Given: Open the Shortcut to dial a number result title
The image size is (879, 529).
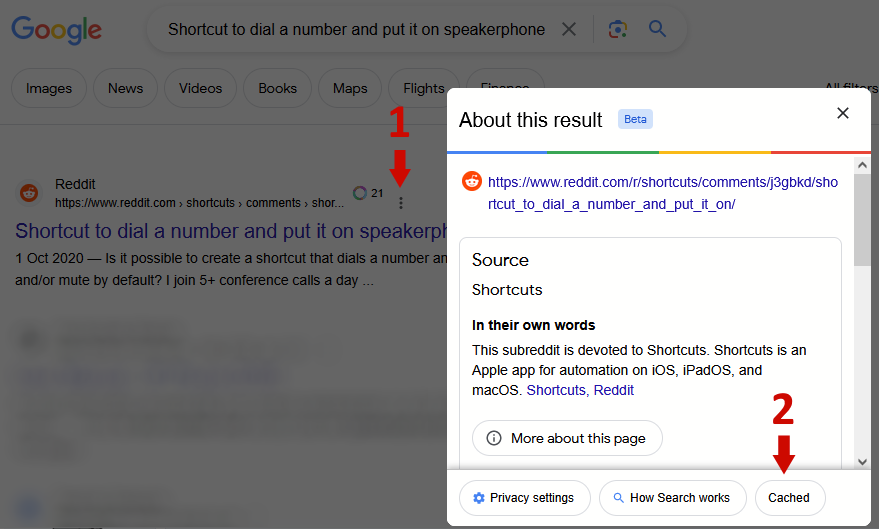Looking at the screenshot, I should pos(231,231).
